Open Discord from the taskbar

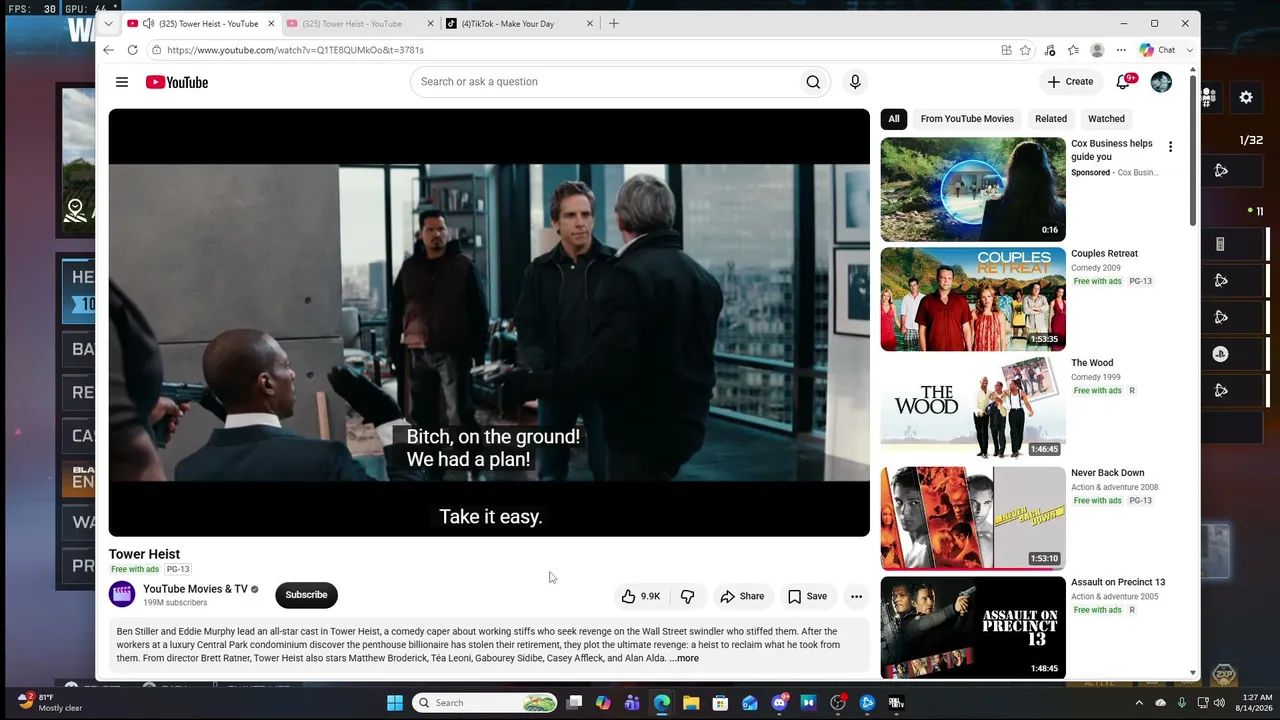pos(780,703)
